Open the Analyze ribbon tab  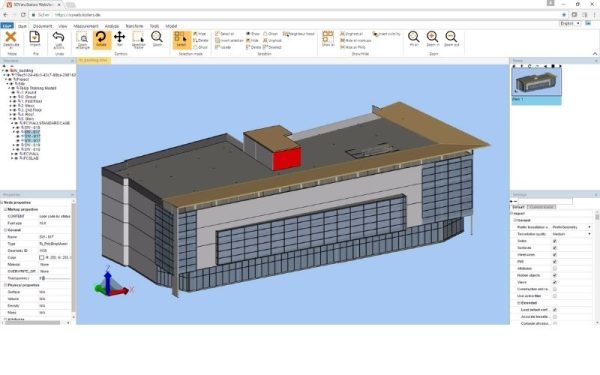coord(112,26)
